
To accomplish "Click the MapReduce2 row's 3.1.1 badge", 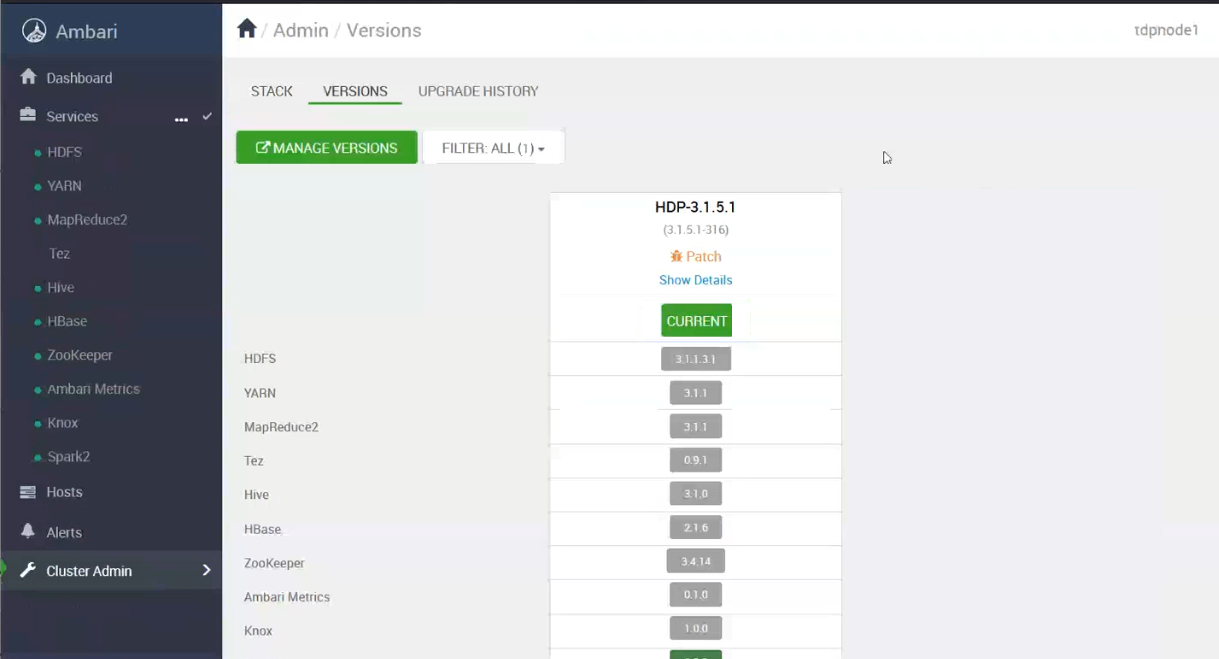I will (x=696, y=427).
